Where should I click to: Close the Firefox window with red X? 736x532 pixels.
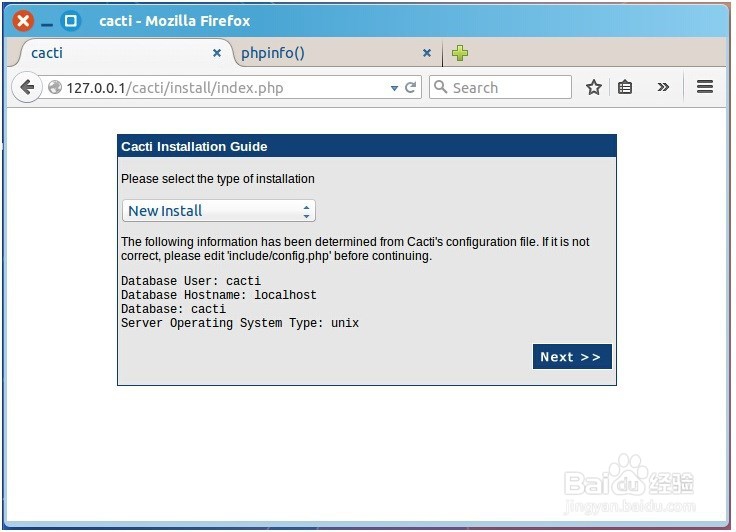pyautogui.click(x=23, y=21)
